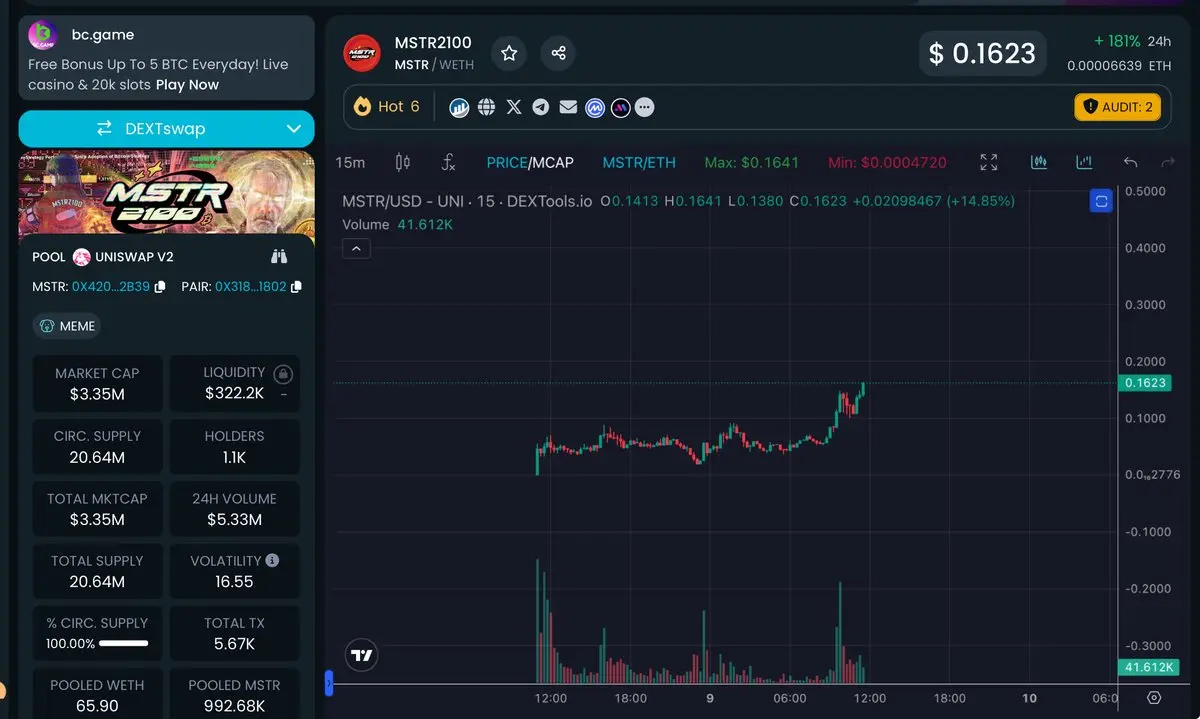Screen dimensions: 1200x719
Task: Click the blue handle at chart's left edge
Action: click(x=328, y=684)
